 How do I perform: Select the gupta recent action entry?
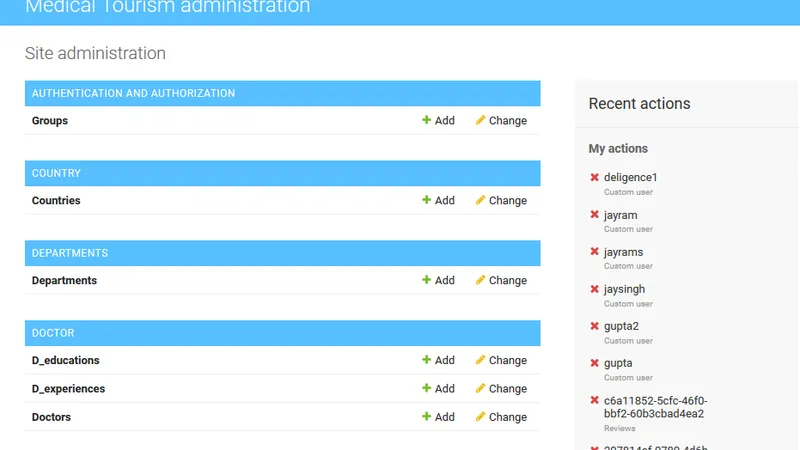(x=618, y=363)
